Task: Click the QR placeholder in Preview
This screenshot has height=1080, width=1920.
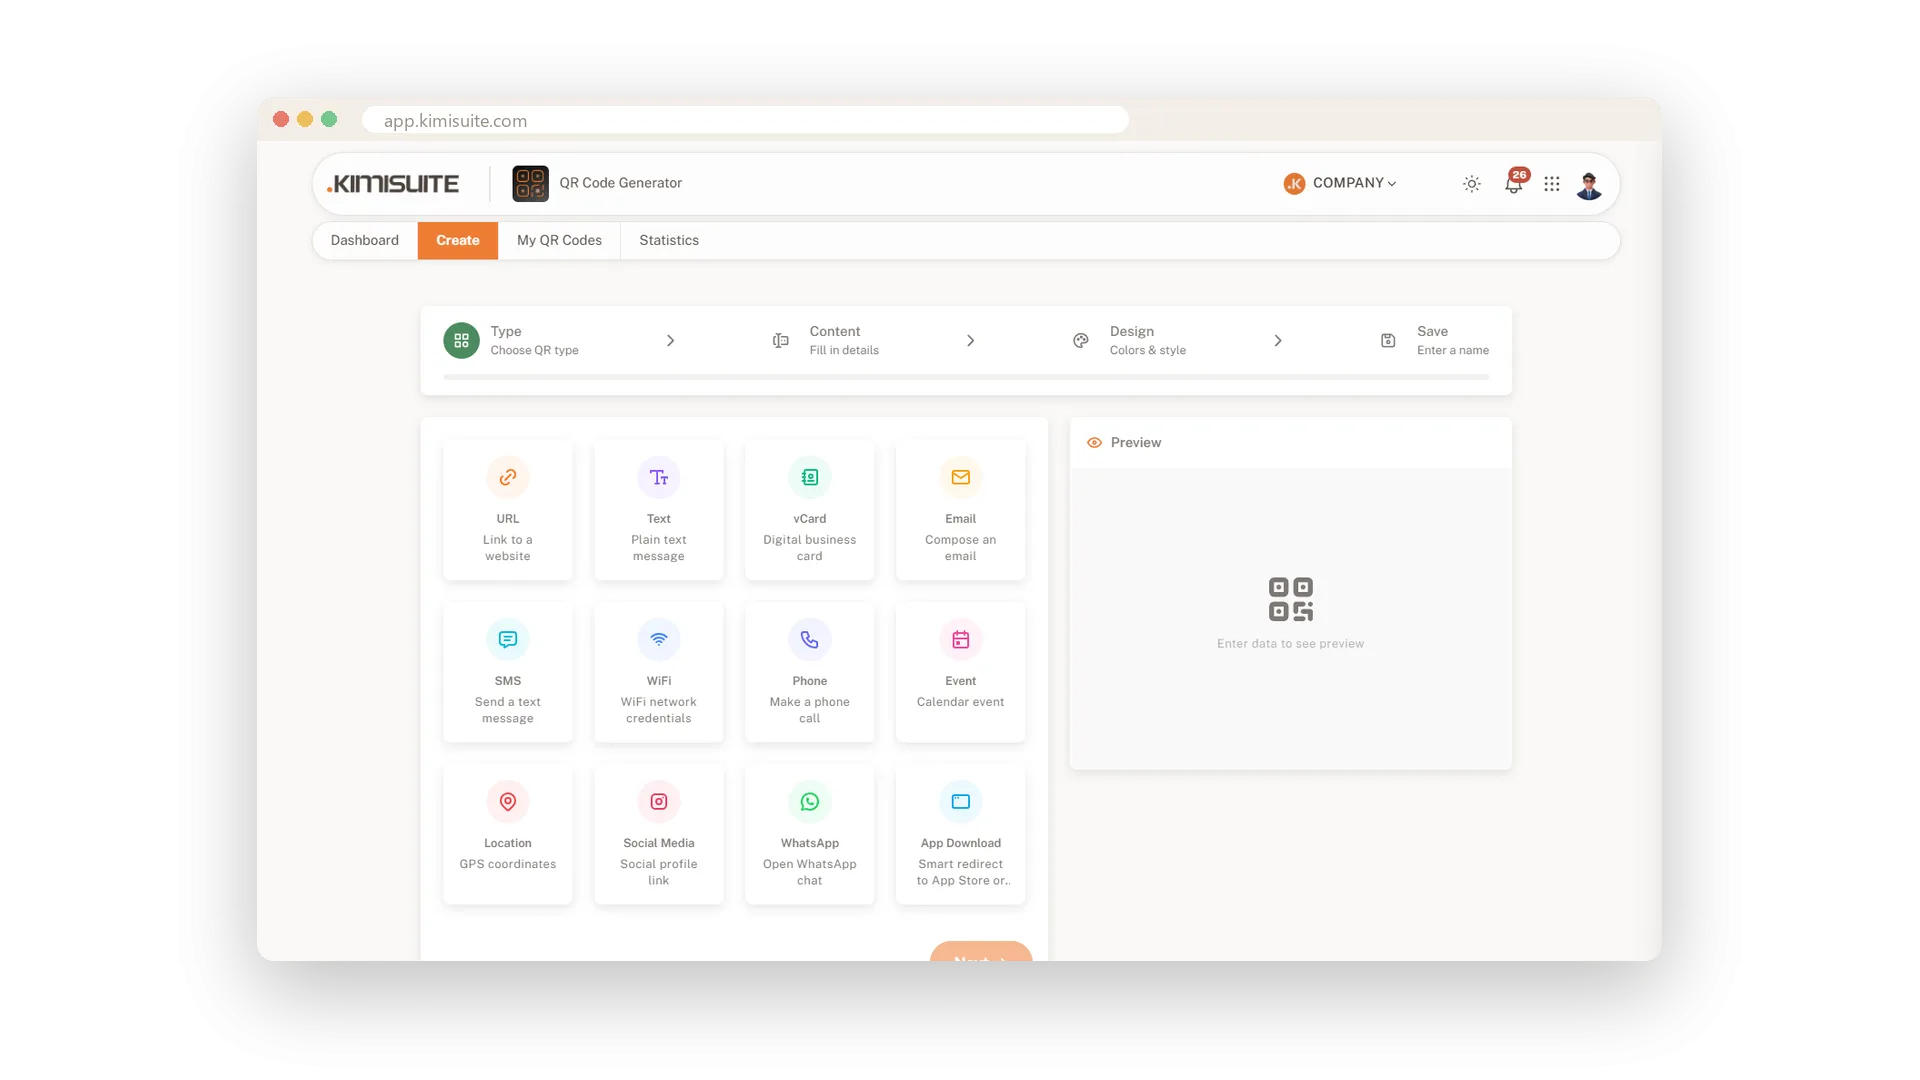Action: [x=1291, y=599]
